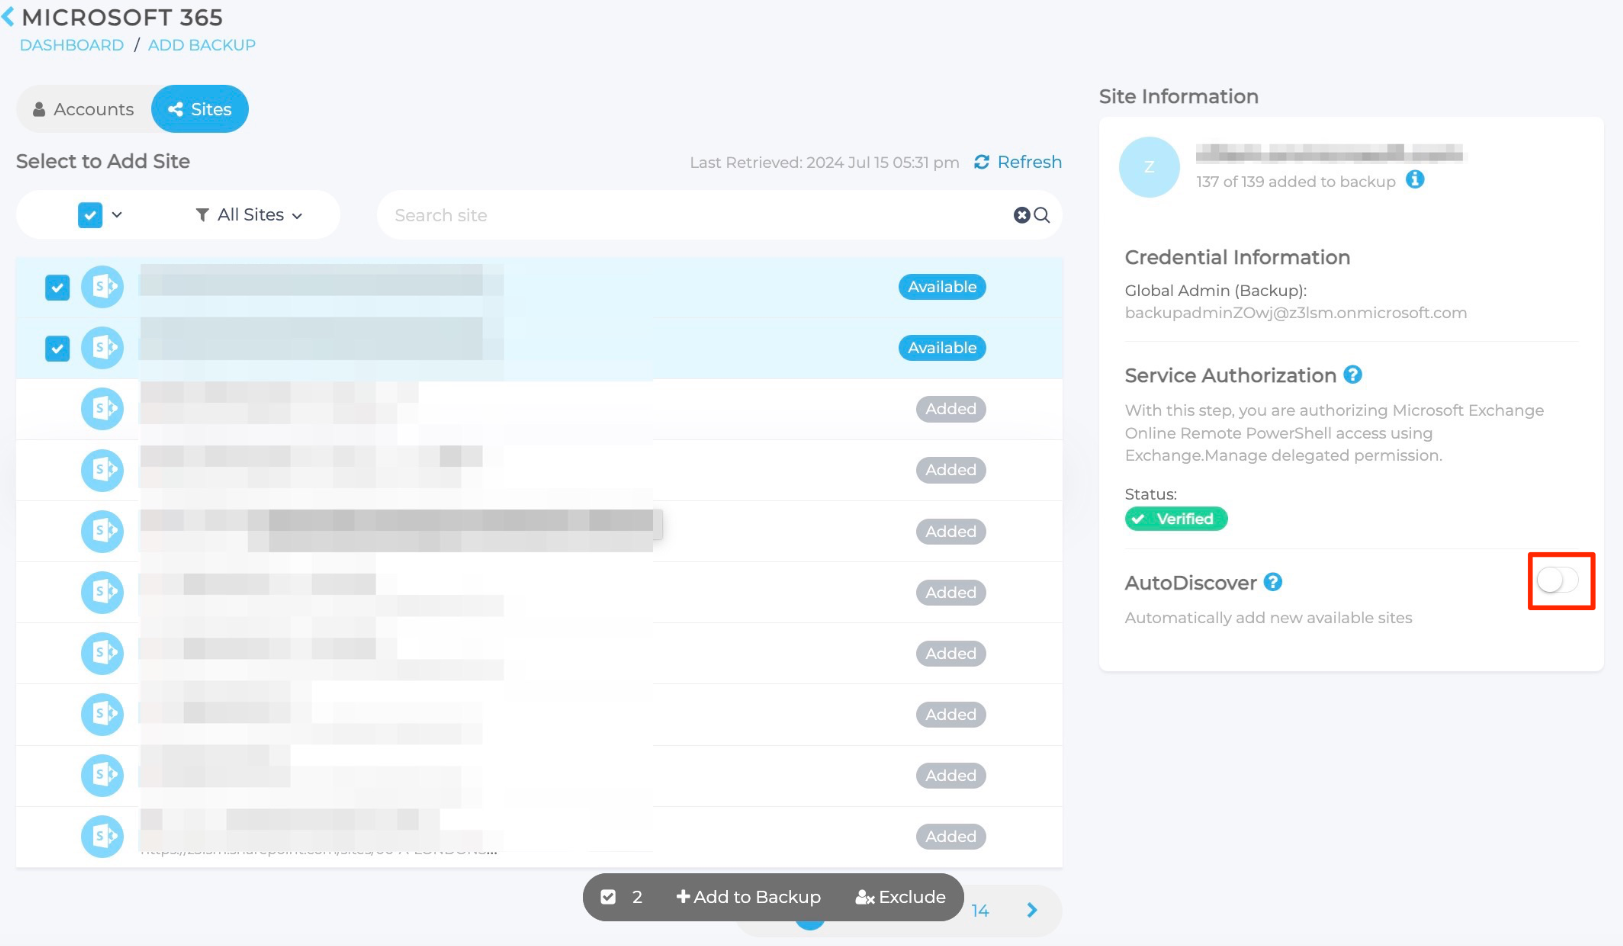Screen dimensions: 1623x946
Task: Expand the select-all dropdown chevron
Action: pyautogui.click(x=117, y=215)
